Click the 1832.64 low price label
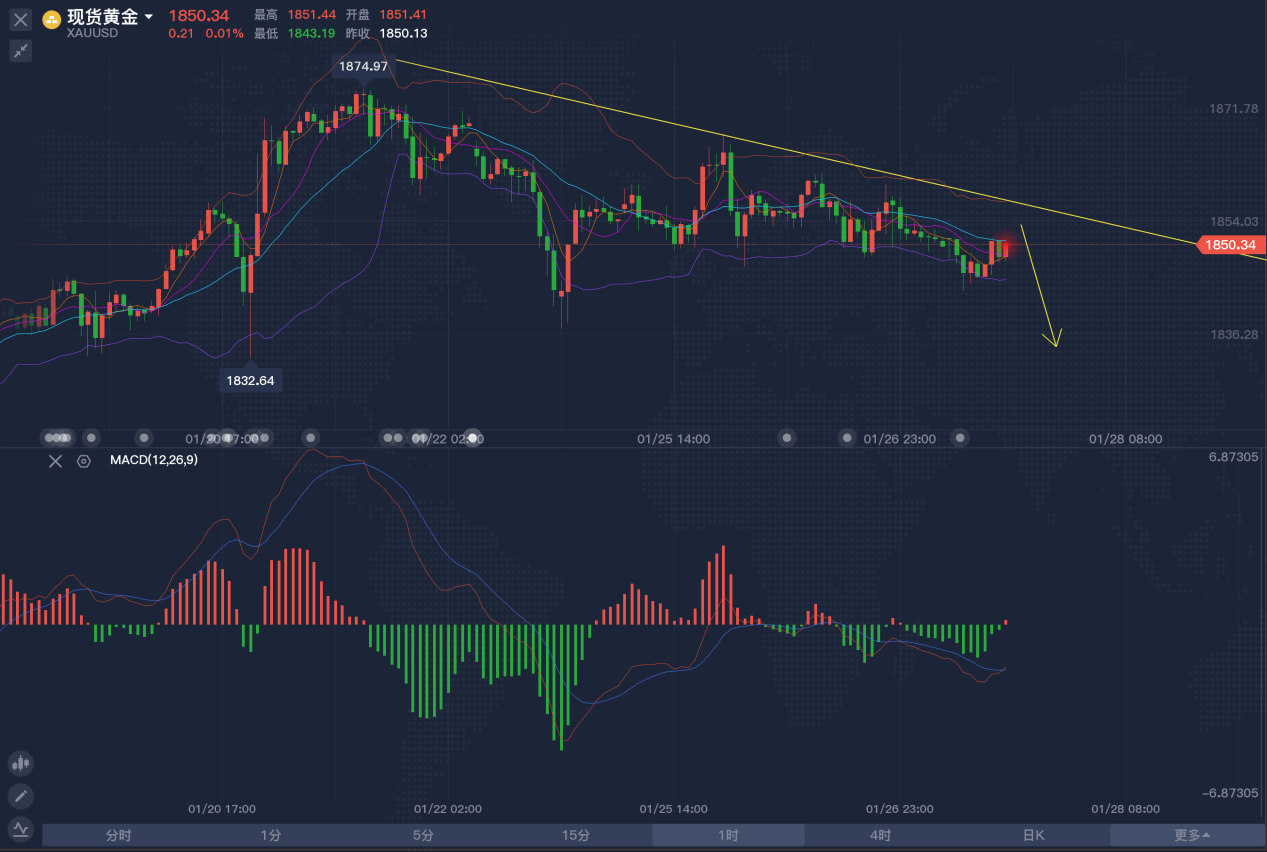This screenshot has height=852, width=1267. (250, 380)
